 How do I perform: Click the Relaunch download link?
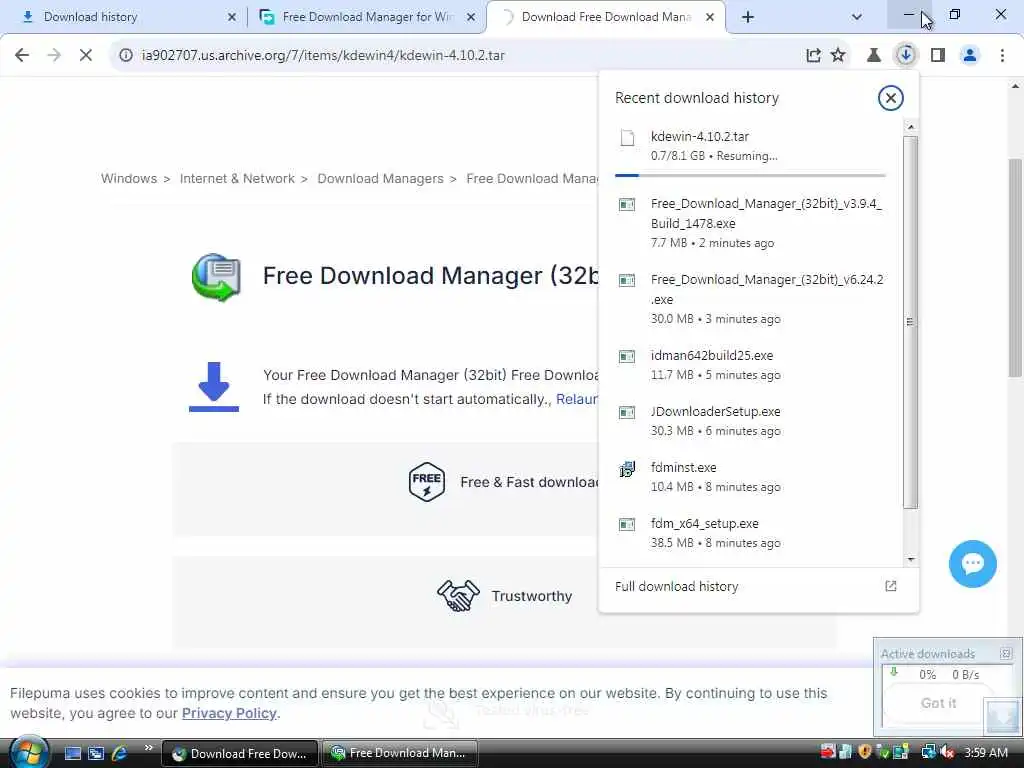(576, 400)
